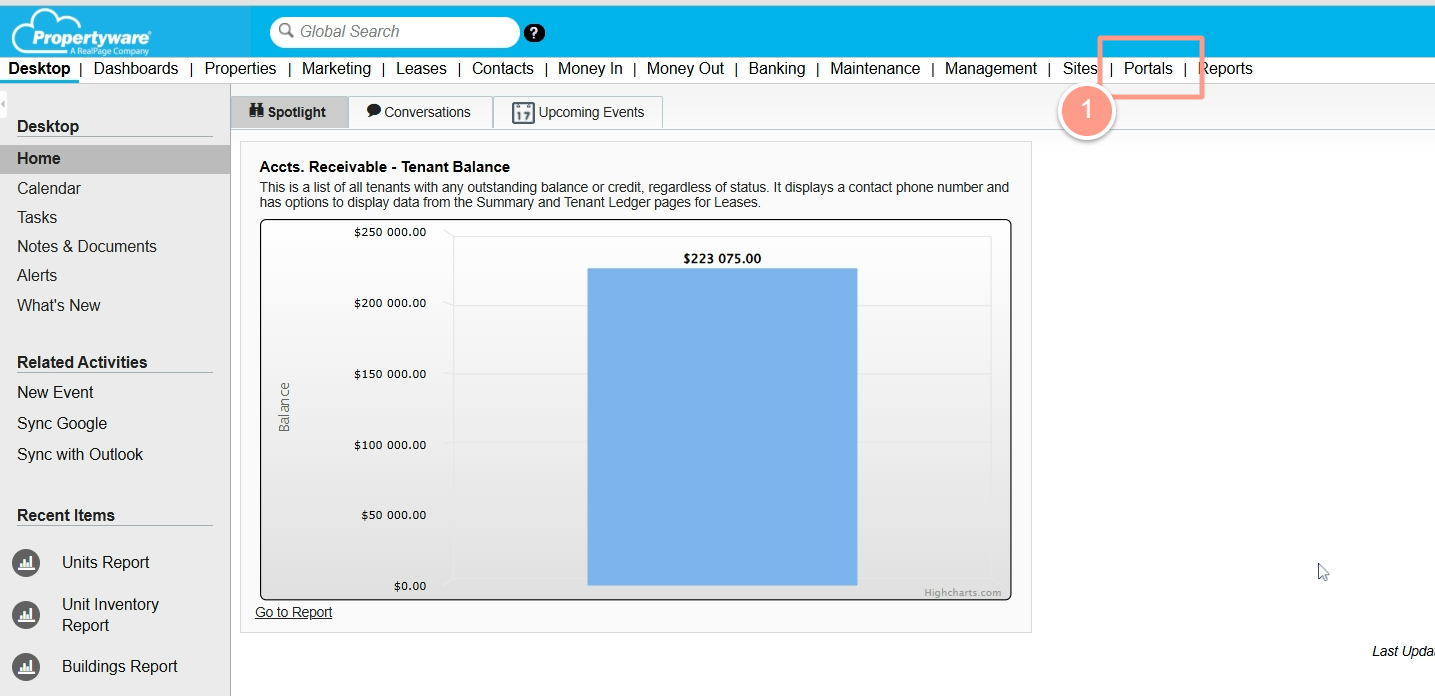Click the Buildings Report chart icon
This screenshot has width=1435, height=696.
[x=26, y=667]
